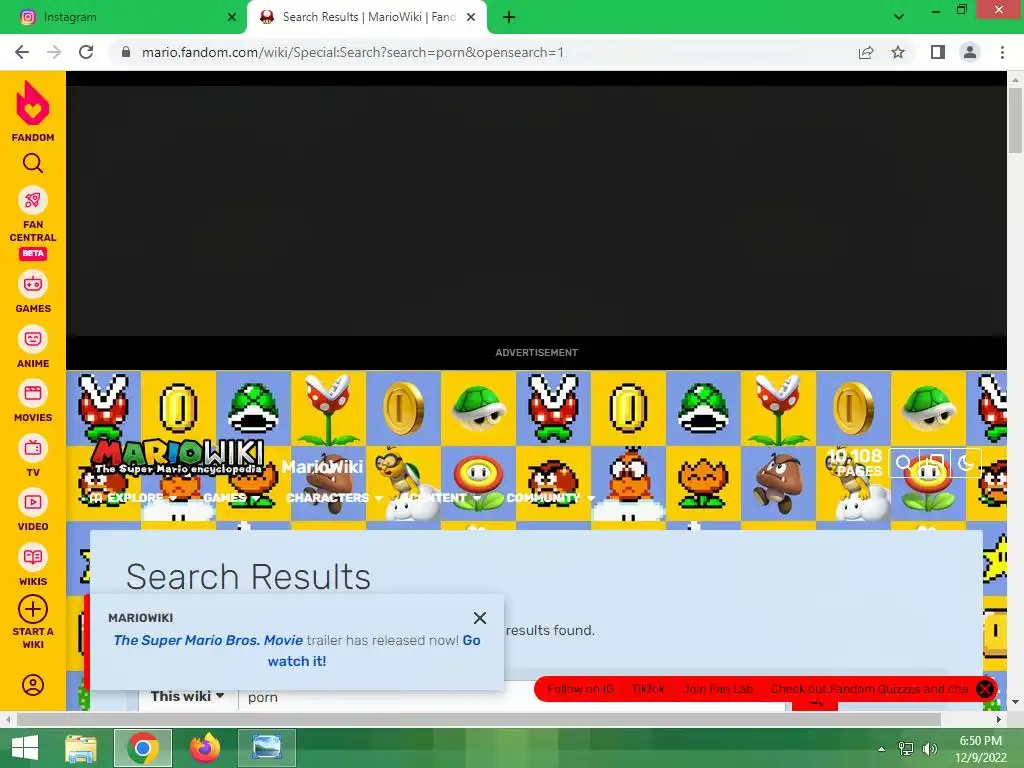1024x768 pixels.
Task: Open the tab search chevron
Action: [x=899, y=17]
